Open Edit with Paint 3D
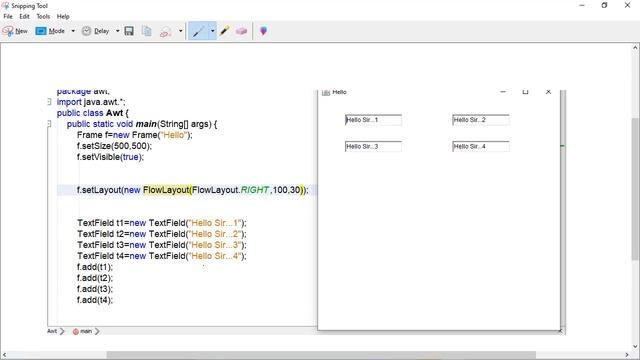This screenshot has height=360, width=640. (263, 31)
